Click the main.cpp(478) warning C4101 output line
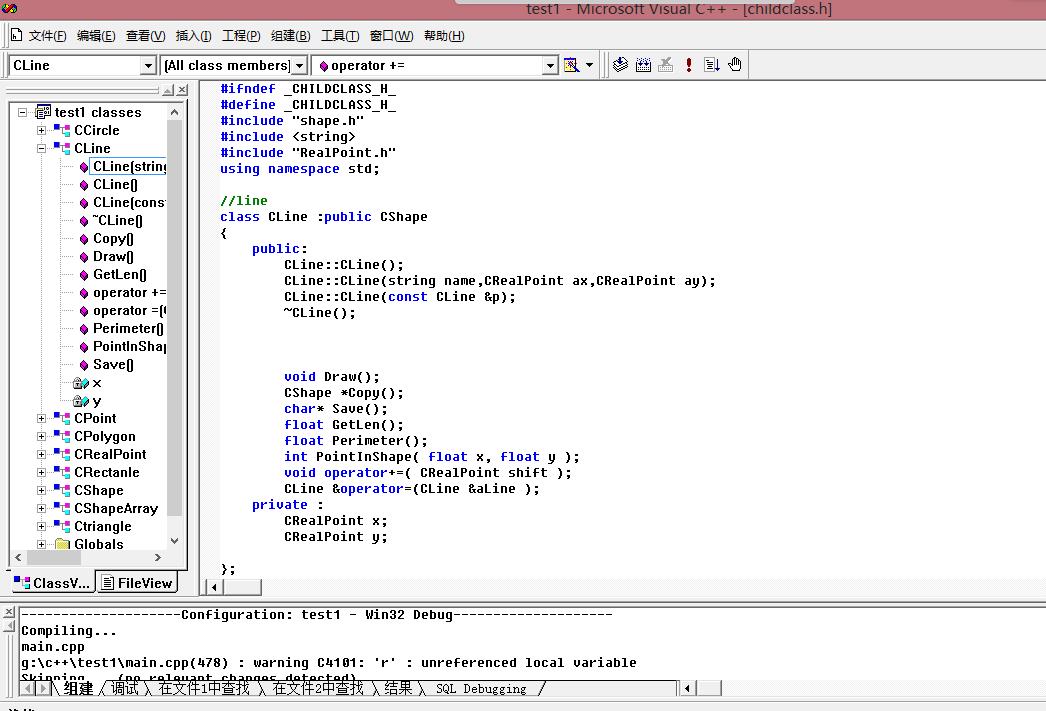 click(x=329, y=662)
